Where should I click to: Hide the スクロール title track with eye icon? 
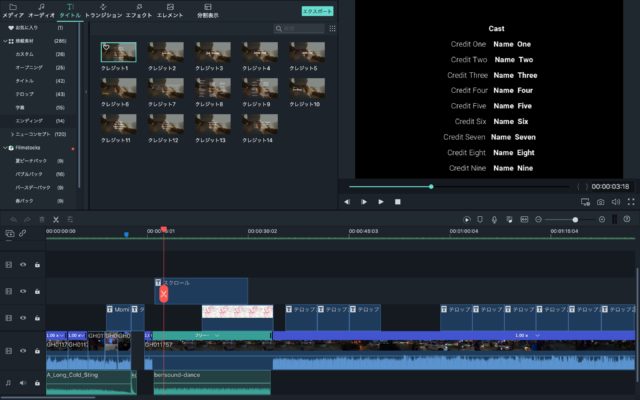click(x=23, y=292)
